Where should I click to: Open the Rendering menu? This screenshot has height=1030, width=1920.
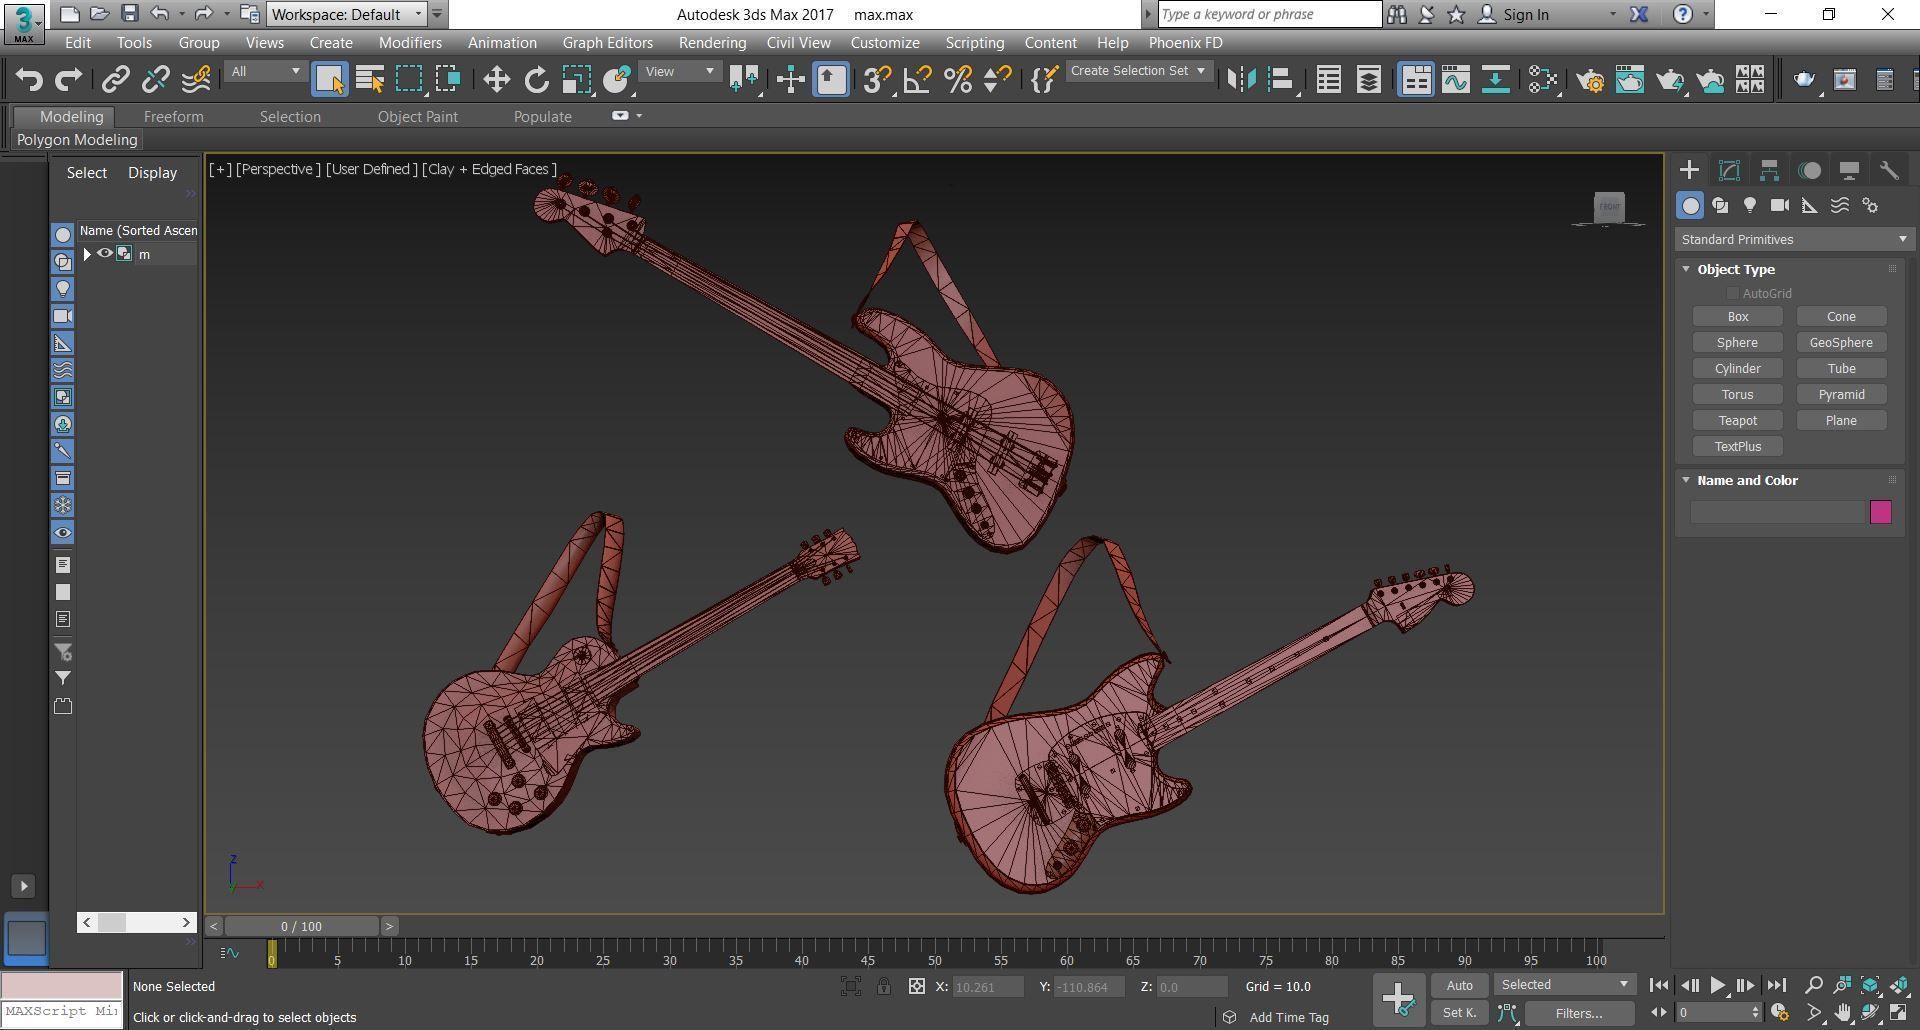(712, 43)
